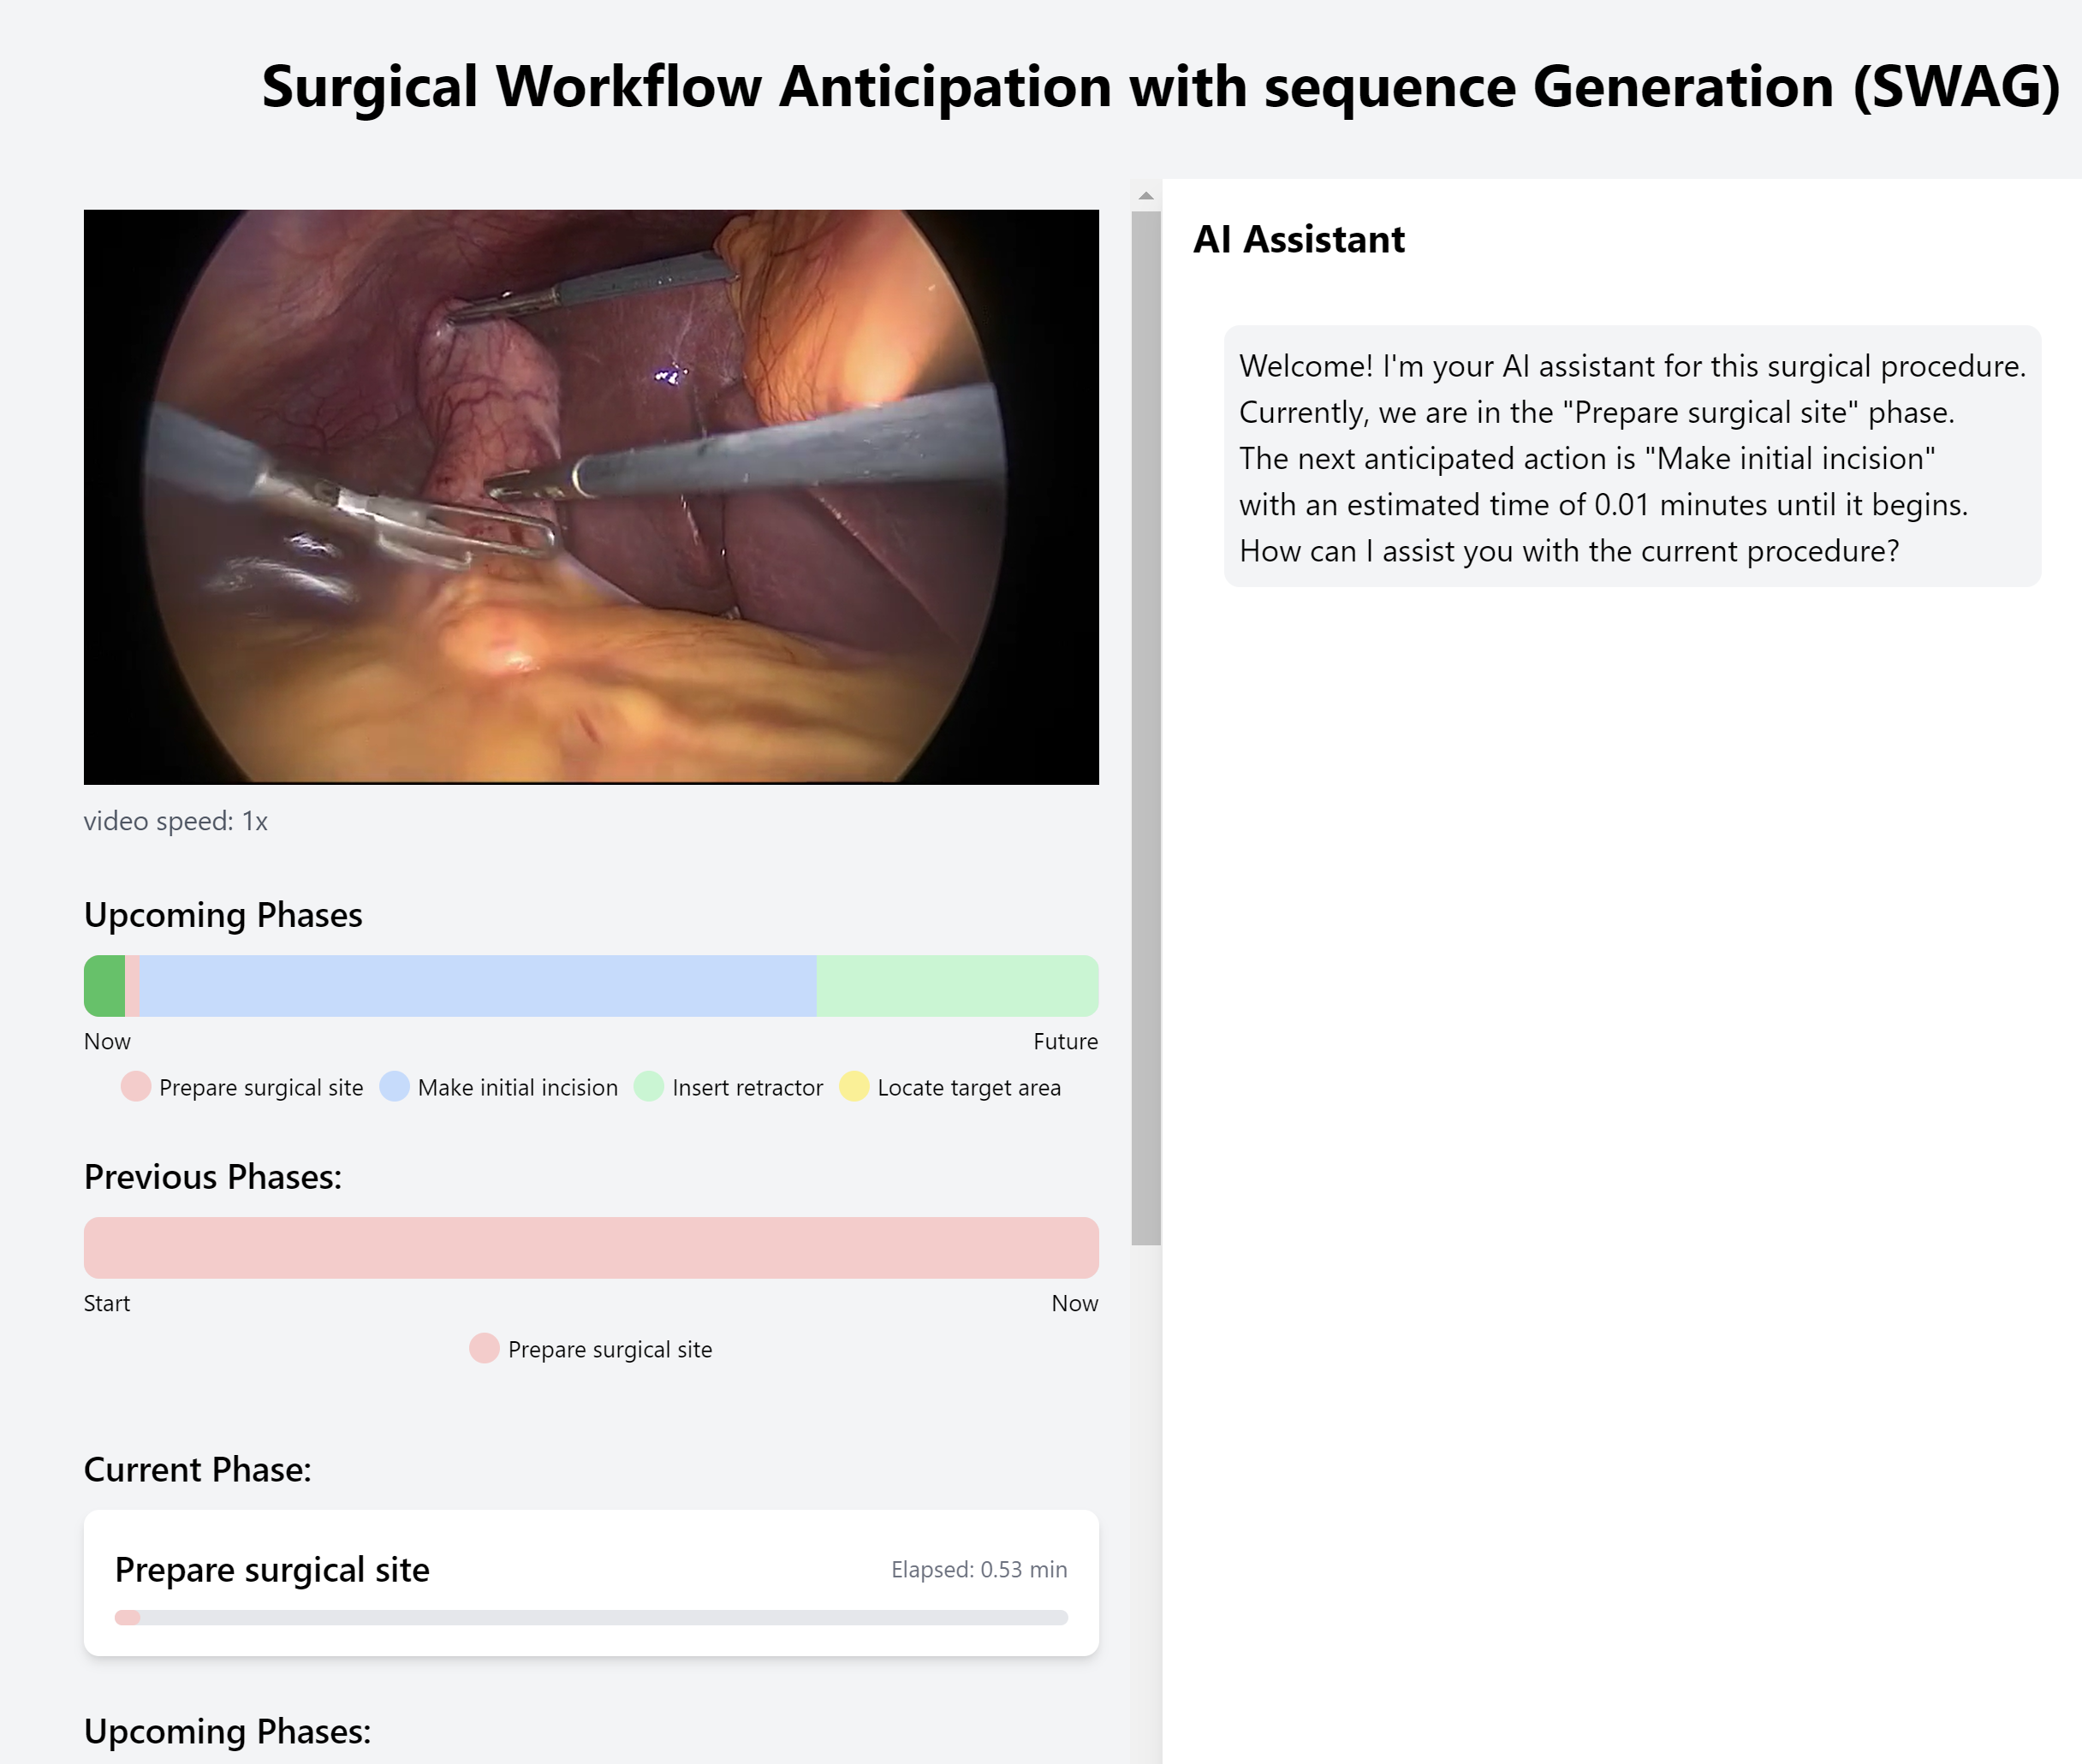Click the Elapsed: 0.53 min text
Screen dimensions: 2082x1764
(x=979, y=1569)
